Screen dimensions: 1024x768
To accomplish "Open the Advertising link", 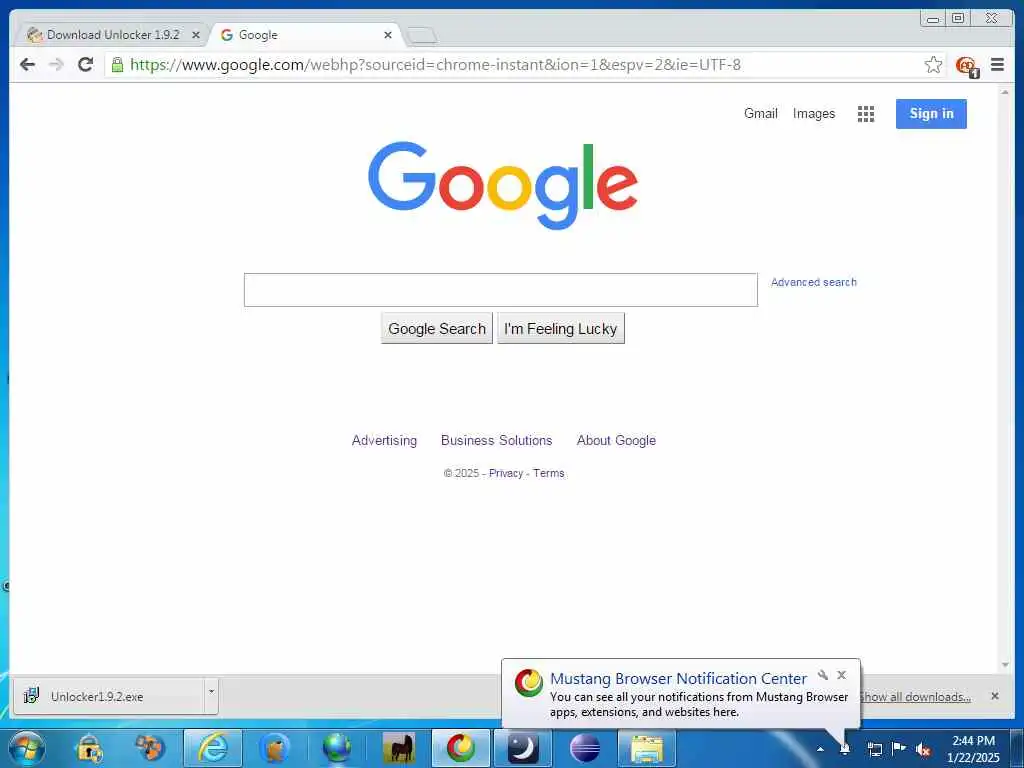I will coord(384,441).
